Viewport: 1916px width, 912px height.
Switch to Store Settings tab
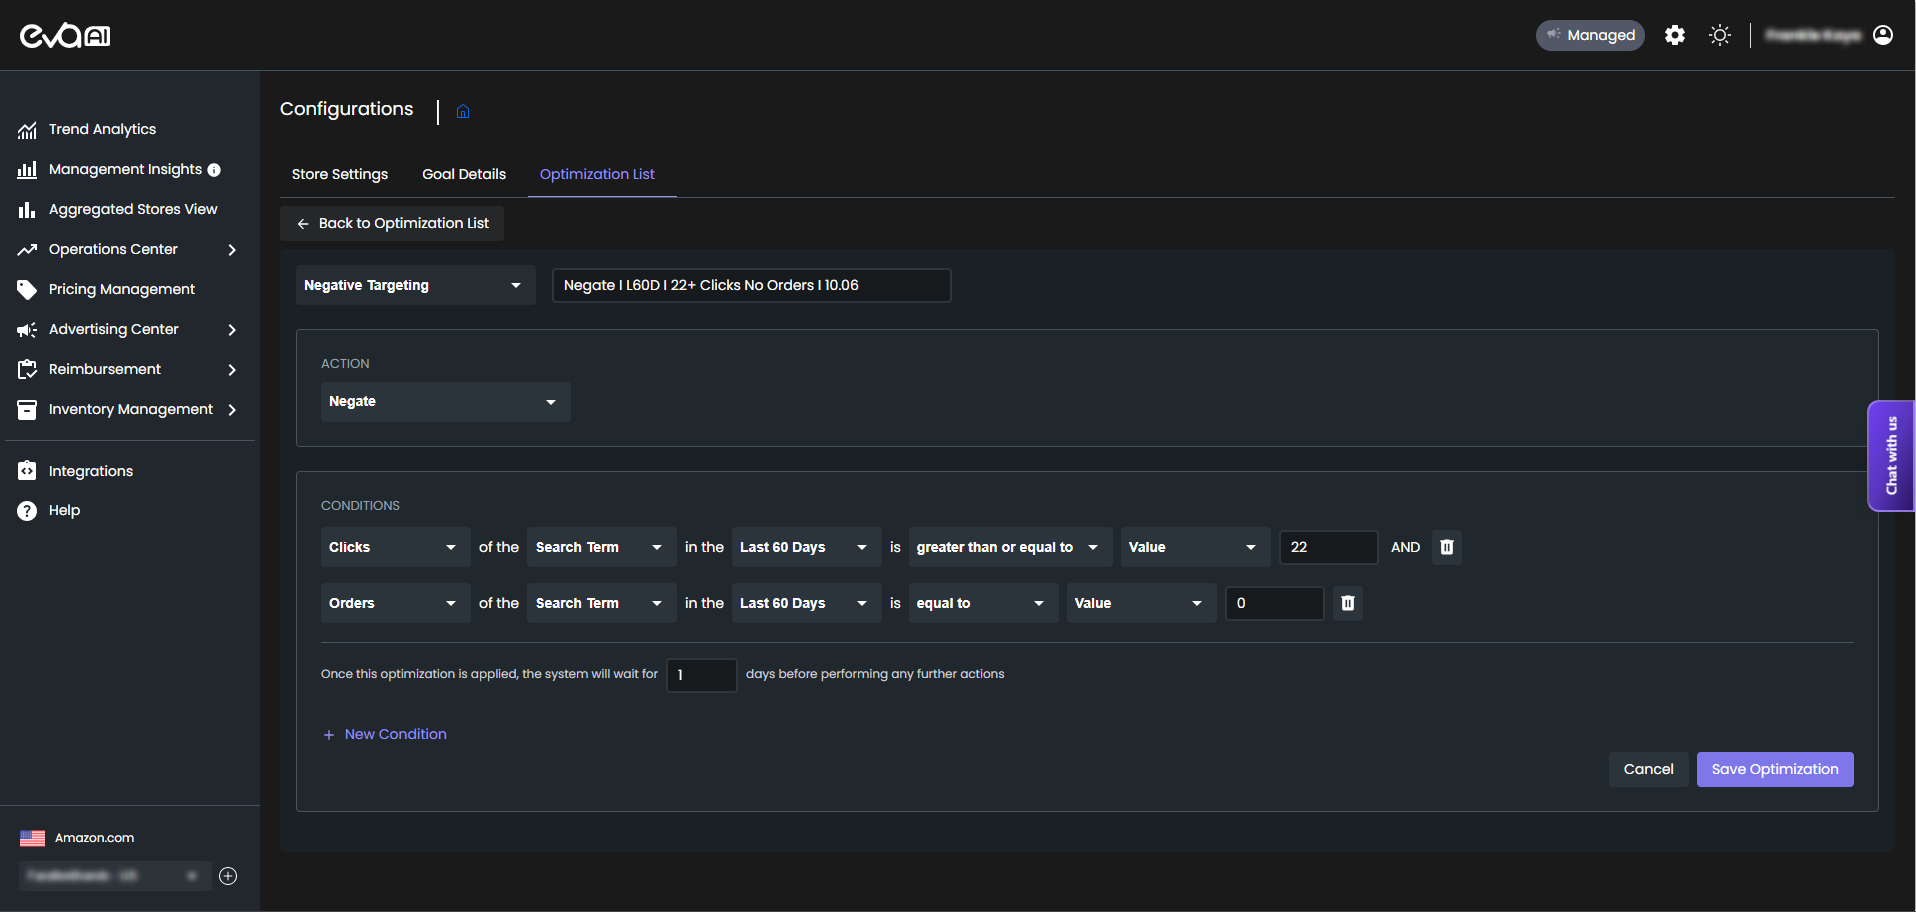340,174
